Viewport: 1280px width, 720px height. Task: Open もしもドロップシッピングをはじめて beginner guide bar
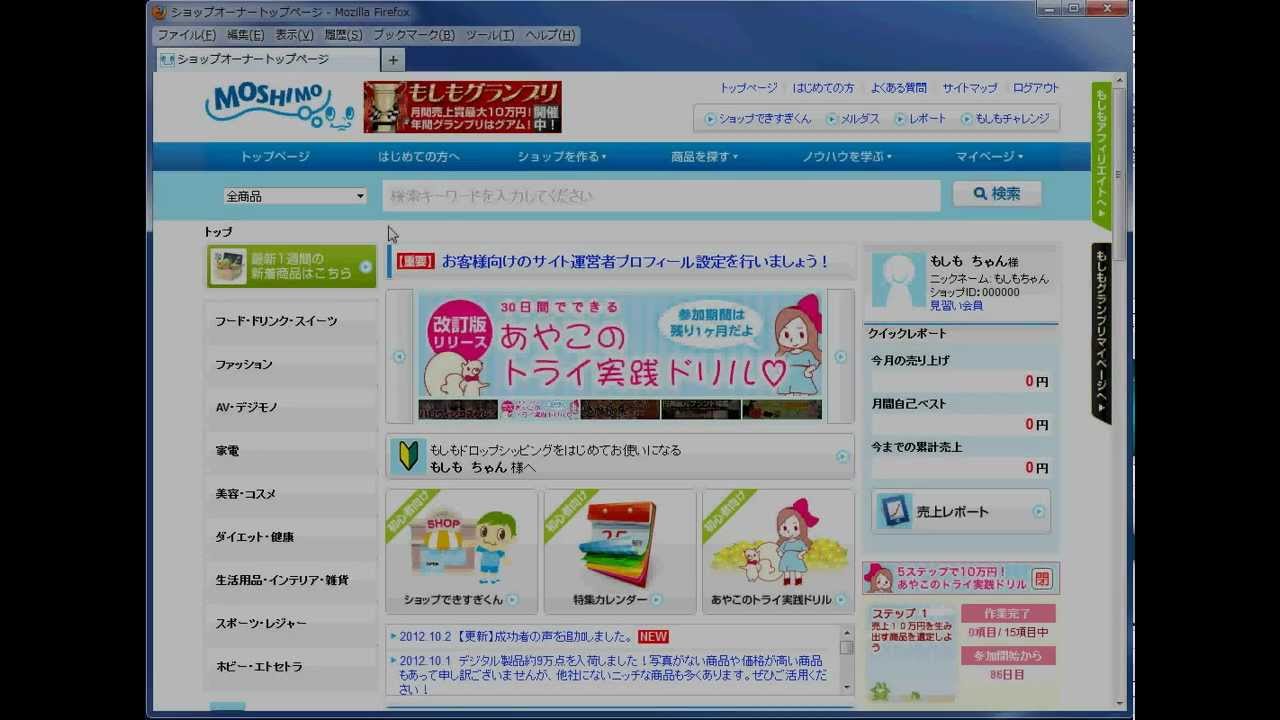pos(620,457)
